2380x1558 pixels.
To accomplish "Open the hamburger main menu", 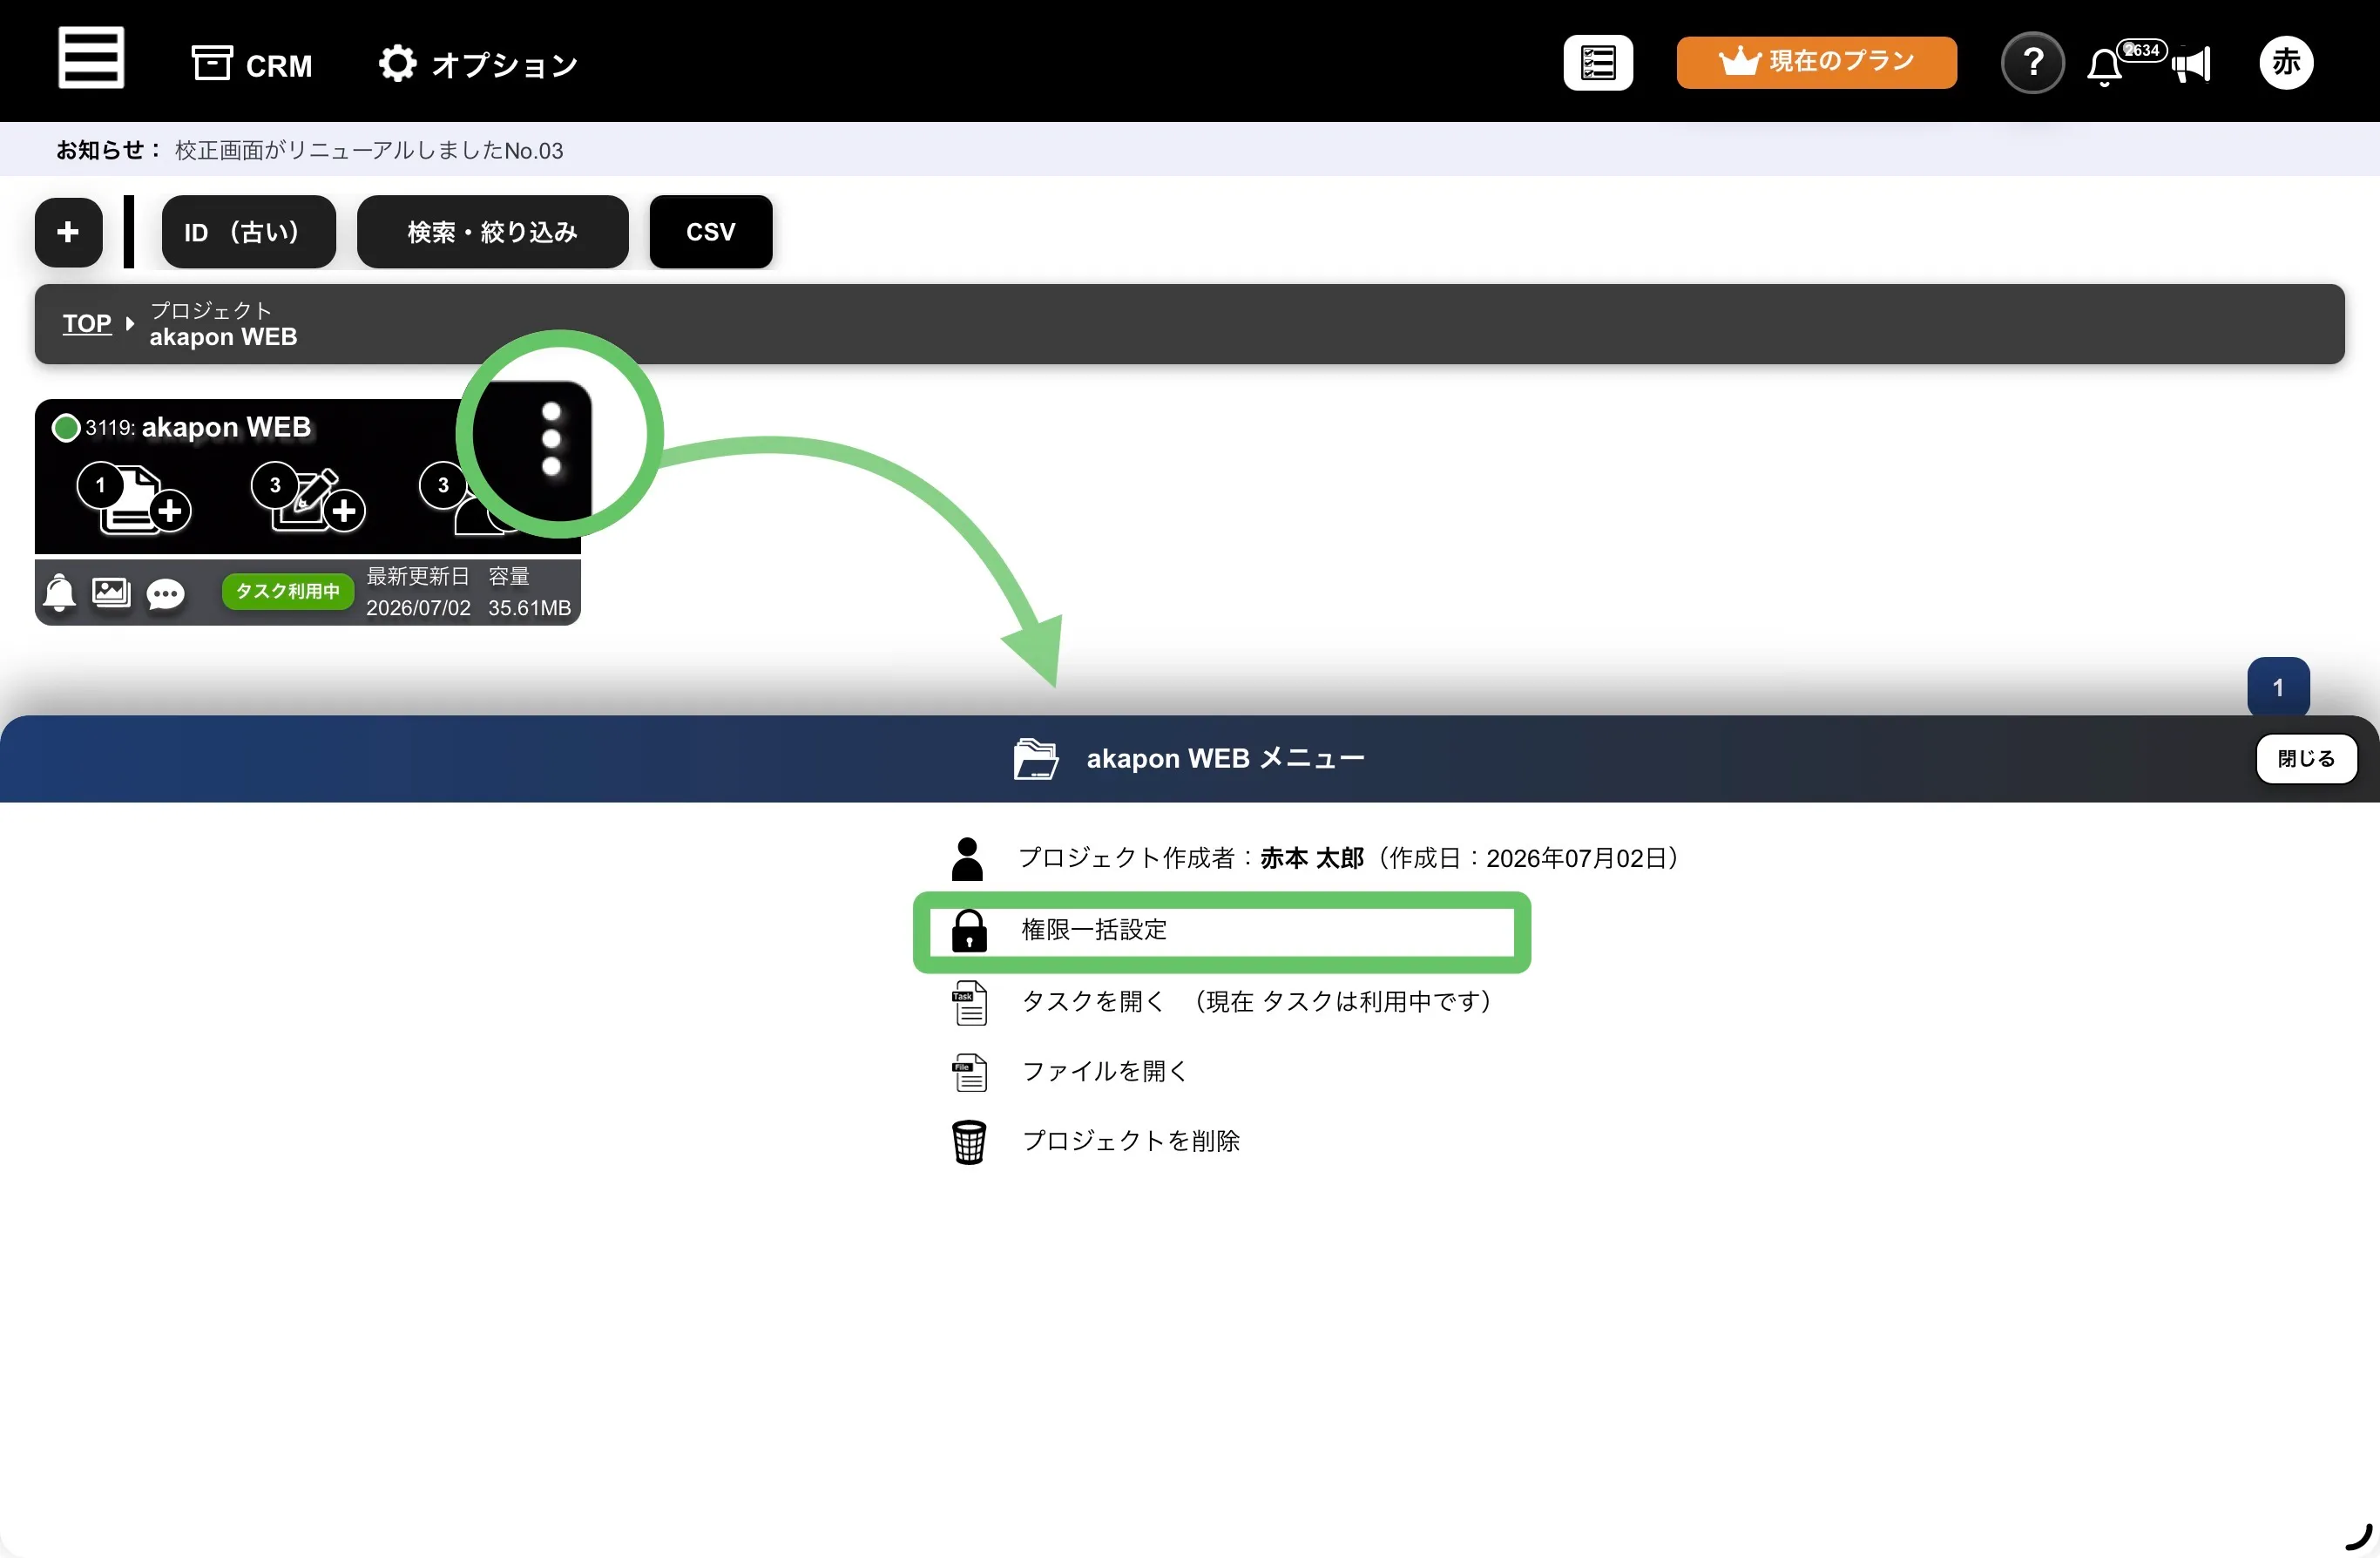I will tap(91, 59).
